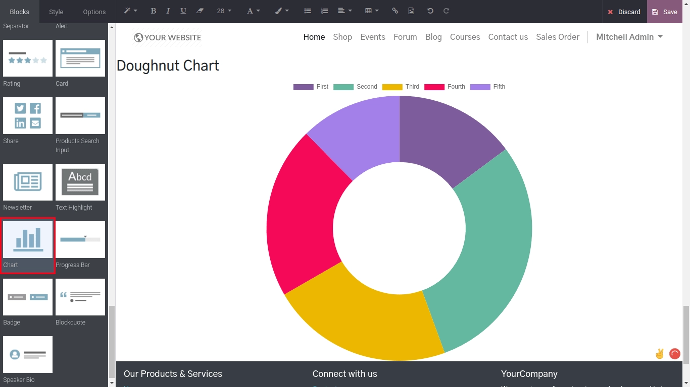Toggle underline formatting
Viewport: 690px width, 387px height.
(183, 11)
